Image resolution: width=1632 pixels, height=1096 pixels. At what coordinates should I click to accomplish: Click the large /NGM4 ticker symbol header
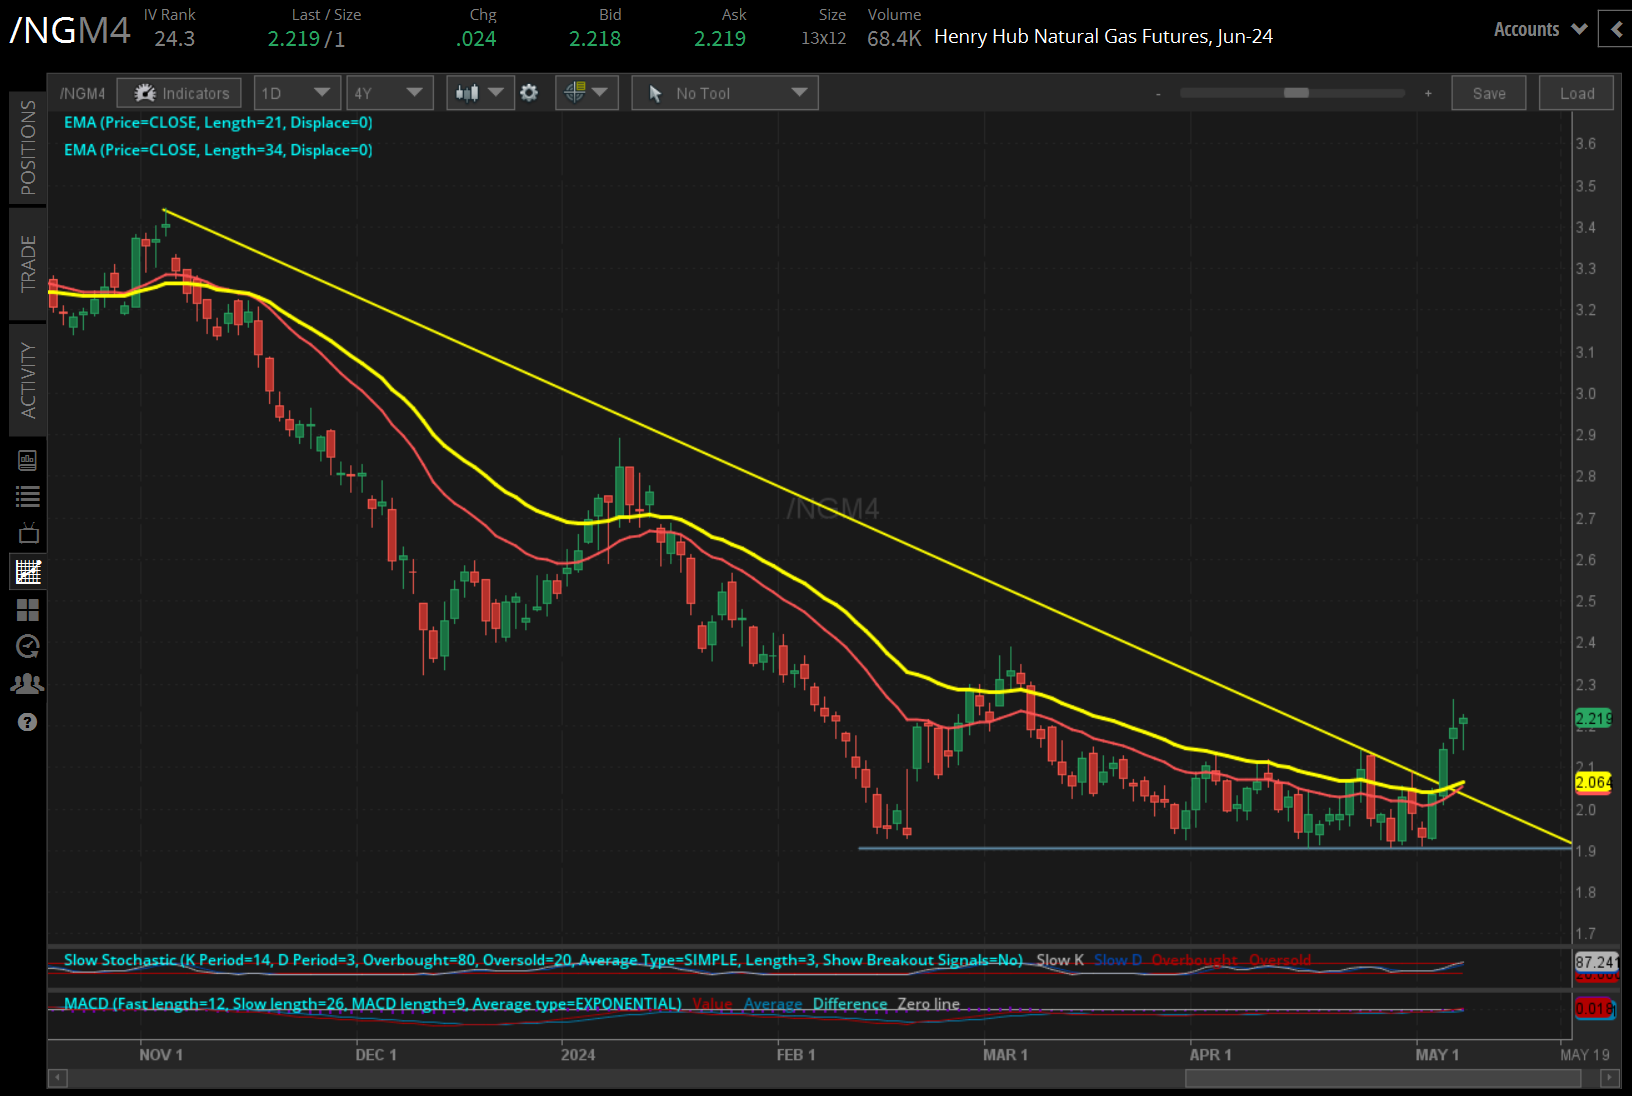[x=70, y=30]
